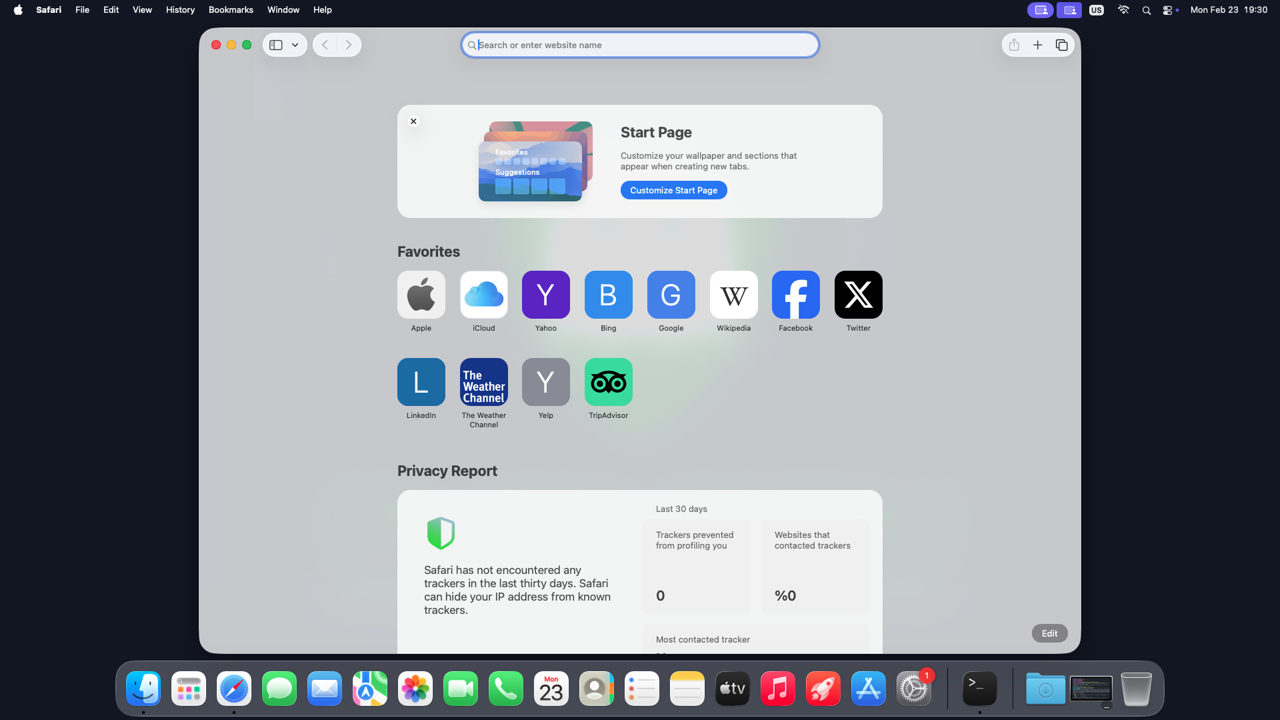1280x720 pixels.
Task: Click the Share toolbar icon
Action: pos(1014,45)
